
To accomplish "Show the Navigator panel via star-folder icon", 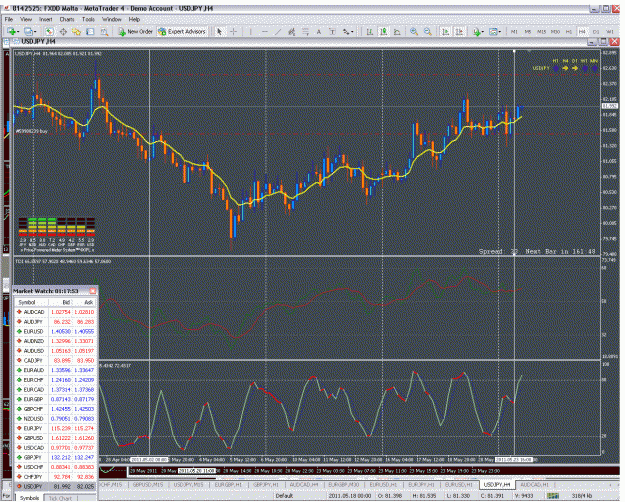I will [x=77, y=31].
